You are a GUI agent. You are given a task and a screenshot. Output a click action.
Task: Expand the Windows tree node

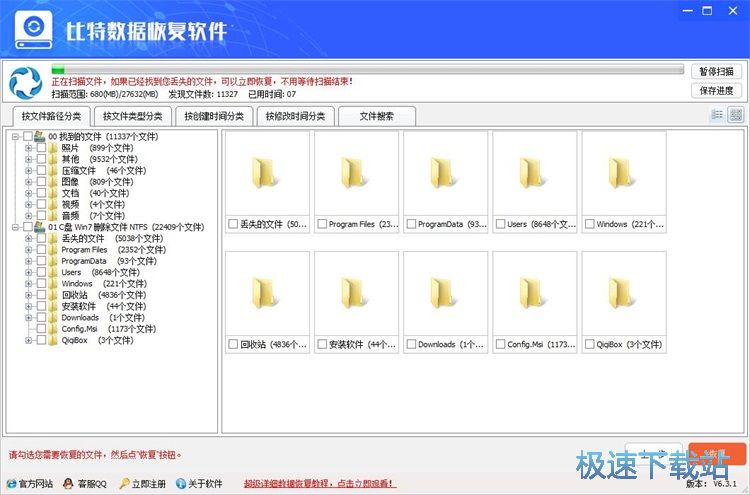[x=29, y=283]
